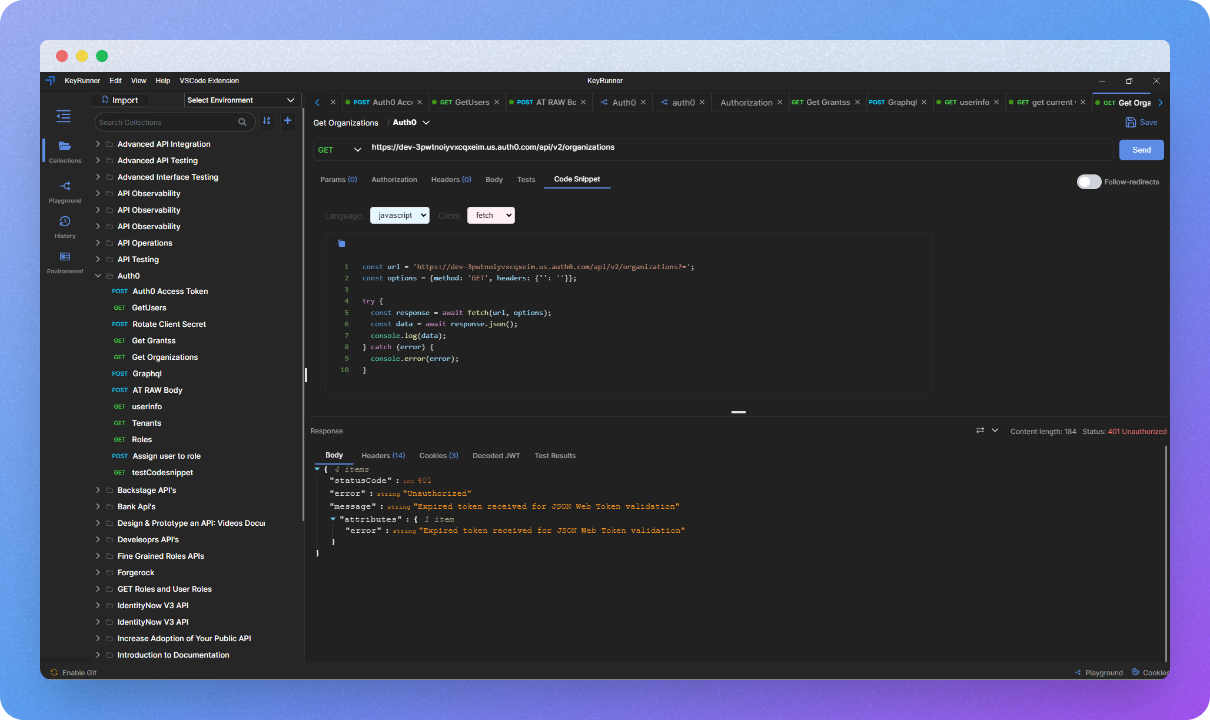Click the magnifier icon in Search Collections
This screenshot has width=1210, height=720.
(243, 122)
